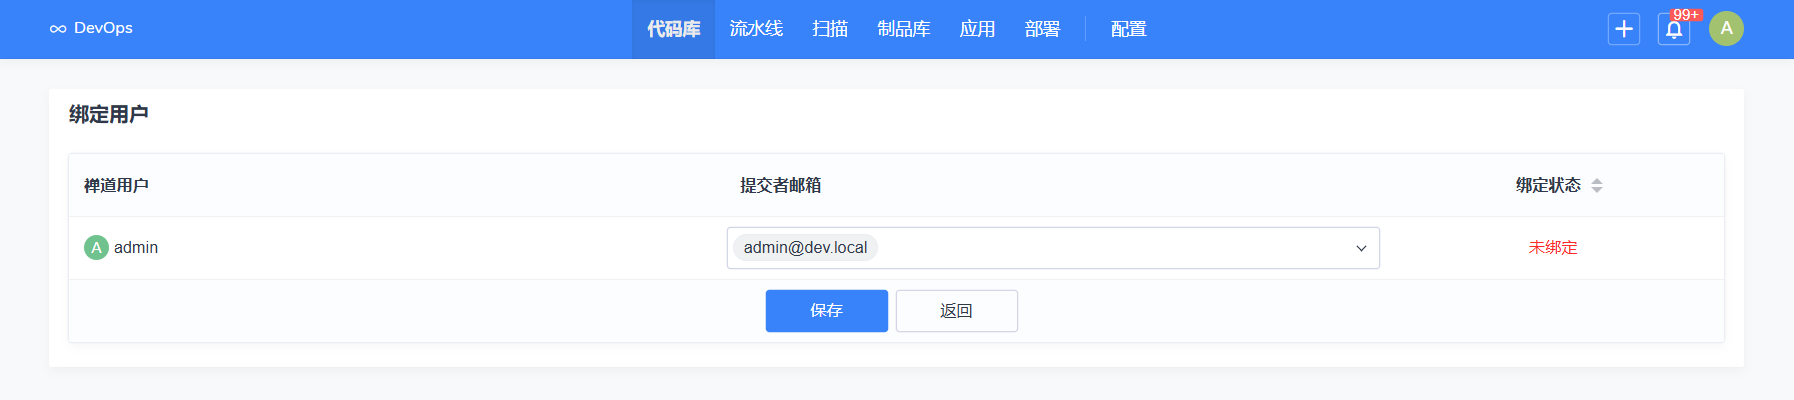
Task: Click the user avatar in top bar
Action: (1726, 29)
